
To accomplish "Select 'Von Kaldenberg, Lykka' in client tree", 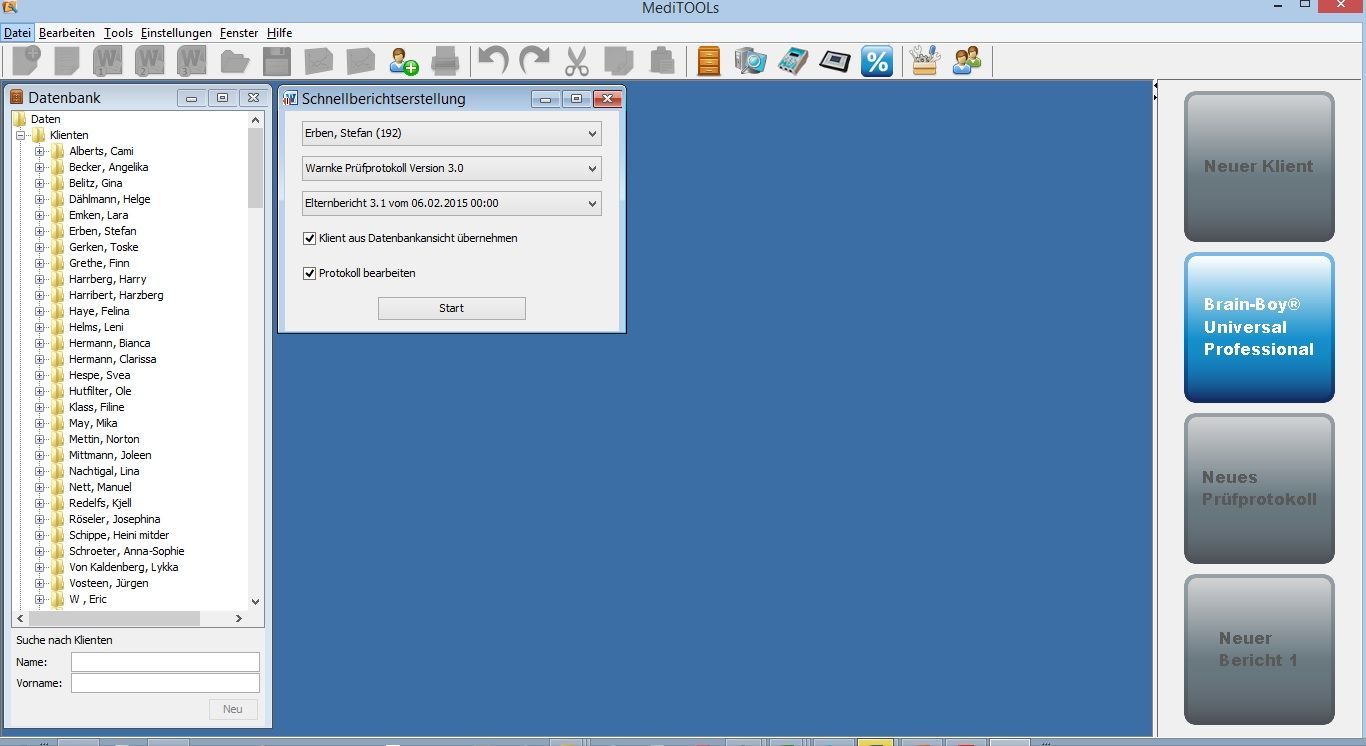I will point(123,567).
